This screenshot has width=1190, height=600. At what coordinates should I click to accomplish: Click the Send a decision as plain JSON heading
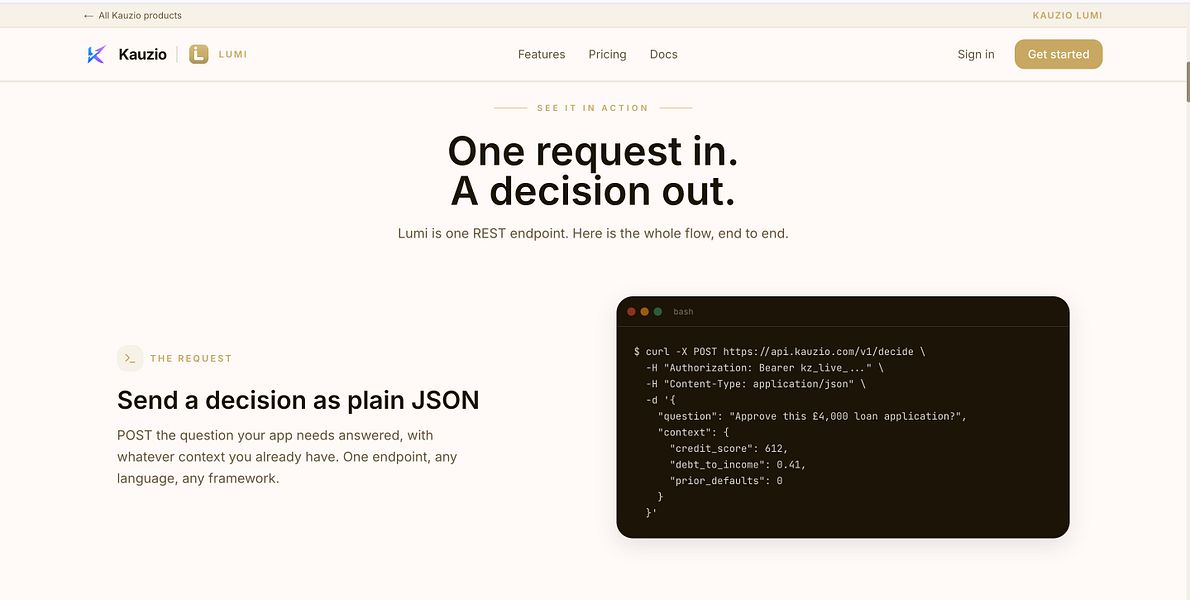point(298,400)
